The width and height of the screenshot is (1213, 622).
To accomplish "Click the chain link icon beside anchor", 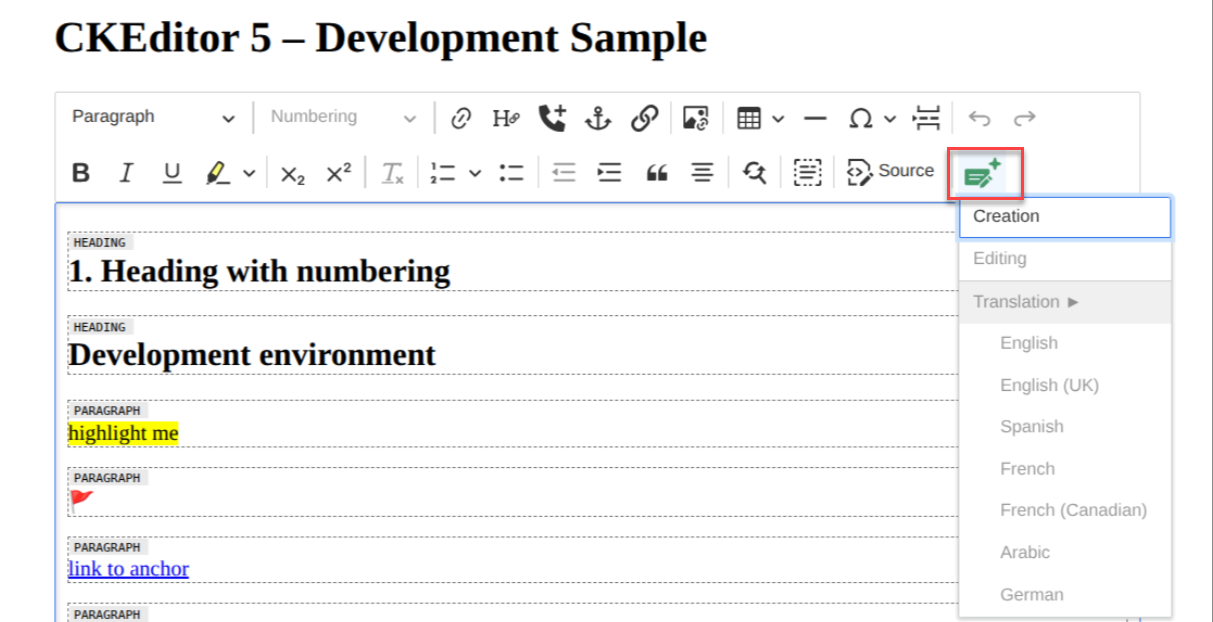I will 644,118.
